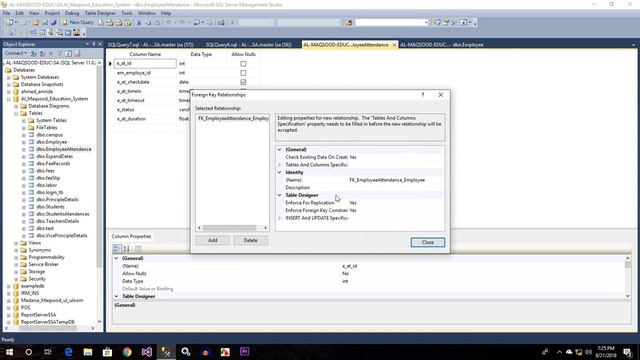Click the Manage Check Constraints icon
The width and height of the screenshot is (640, 360).
click(68, 33)
